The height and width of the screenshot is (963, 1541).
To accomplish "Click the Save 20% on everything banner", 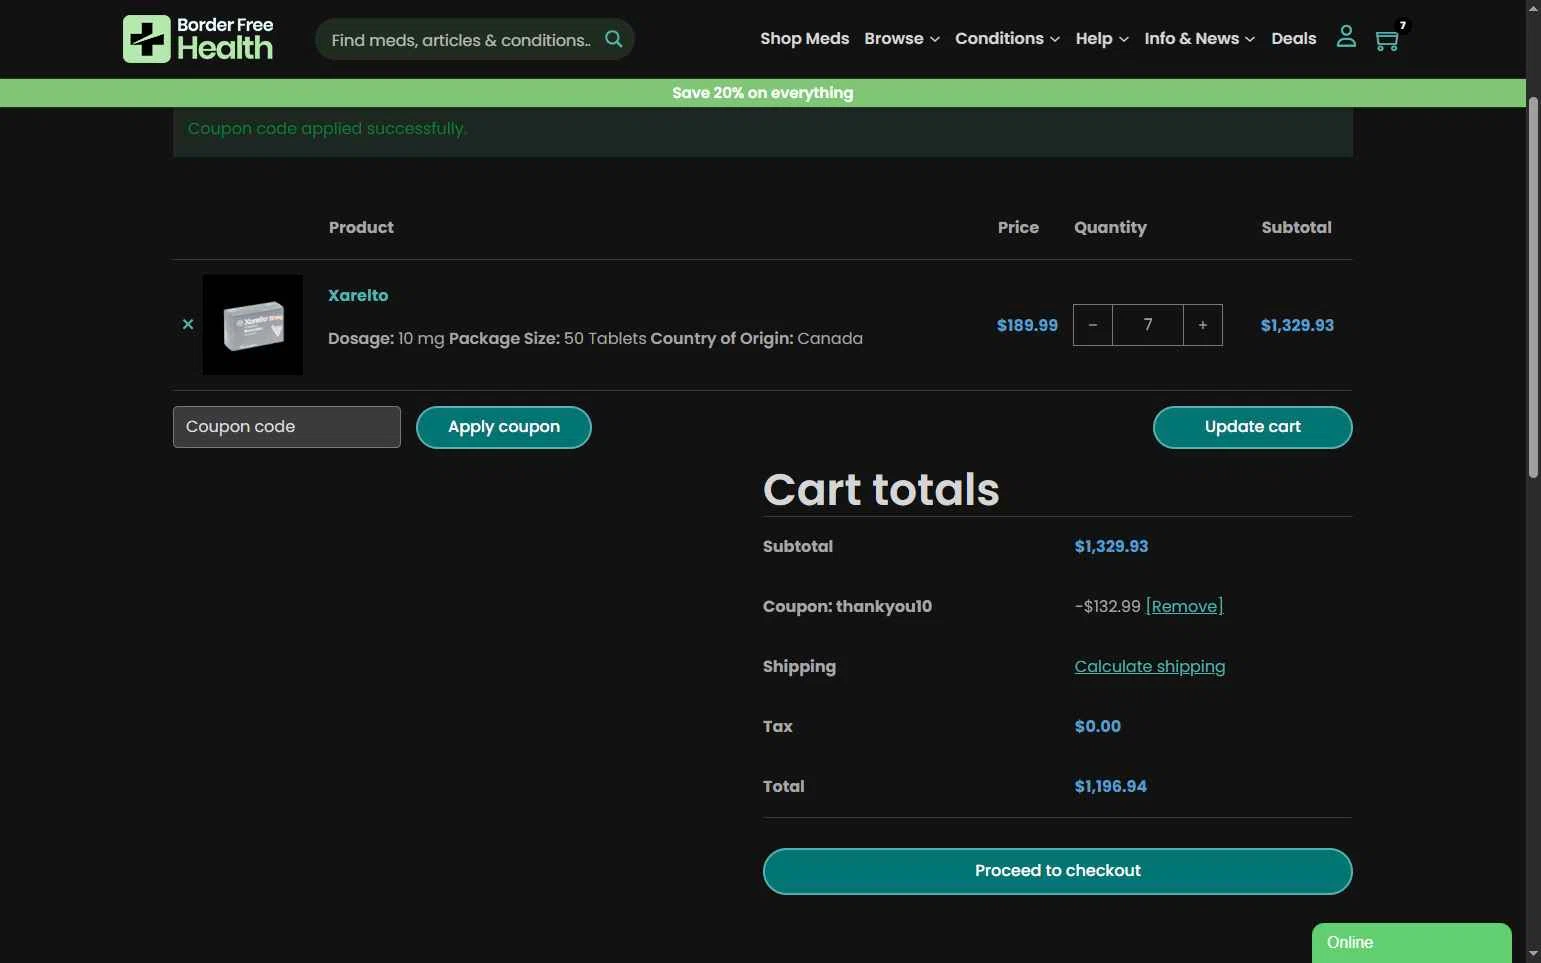I will (762, 92).
